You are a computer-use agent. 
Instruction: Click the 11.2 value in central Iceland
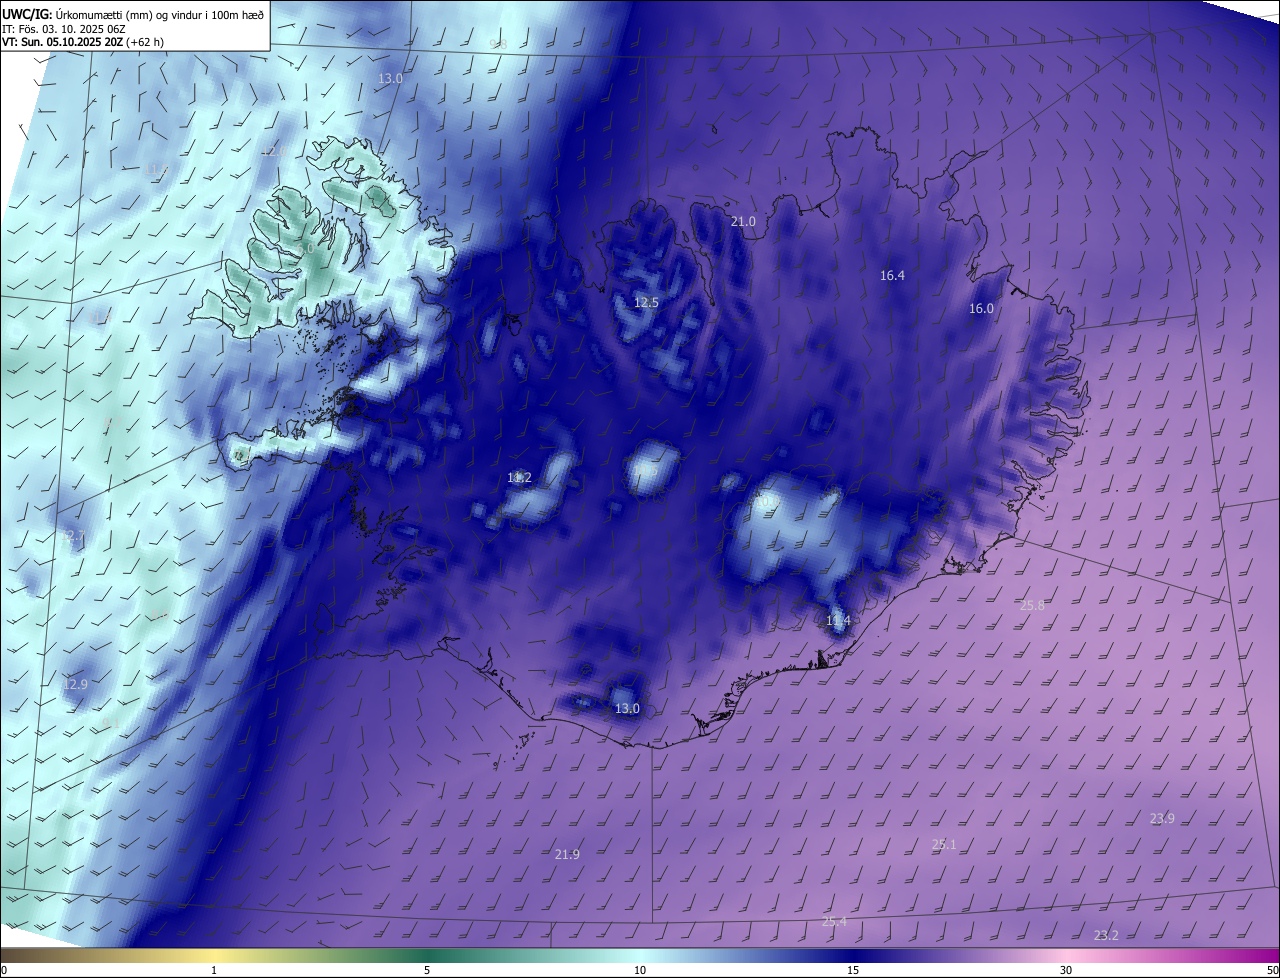519,478
